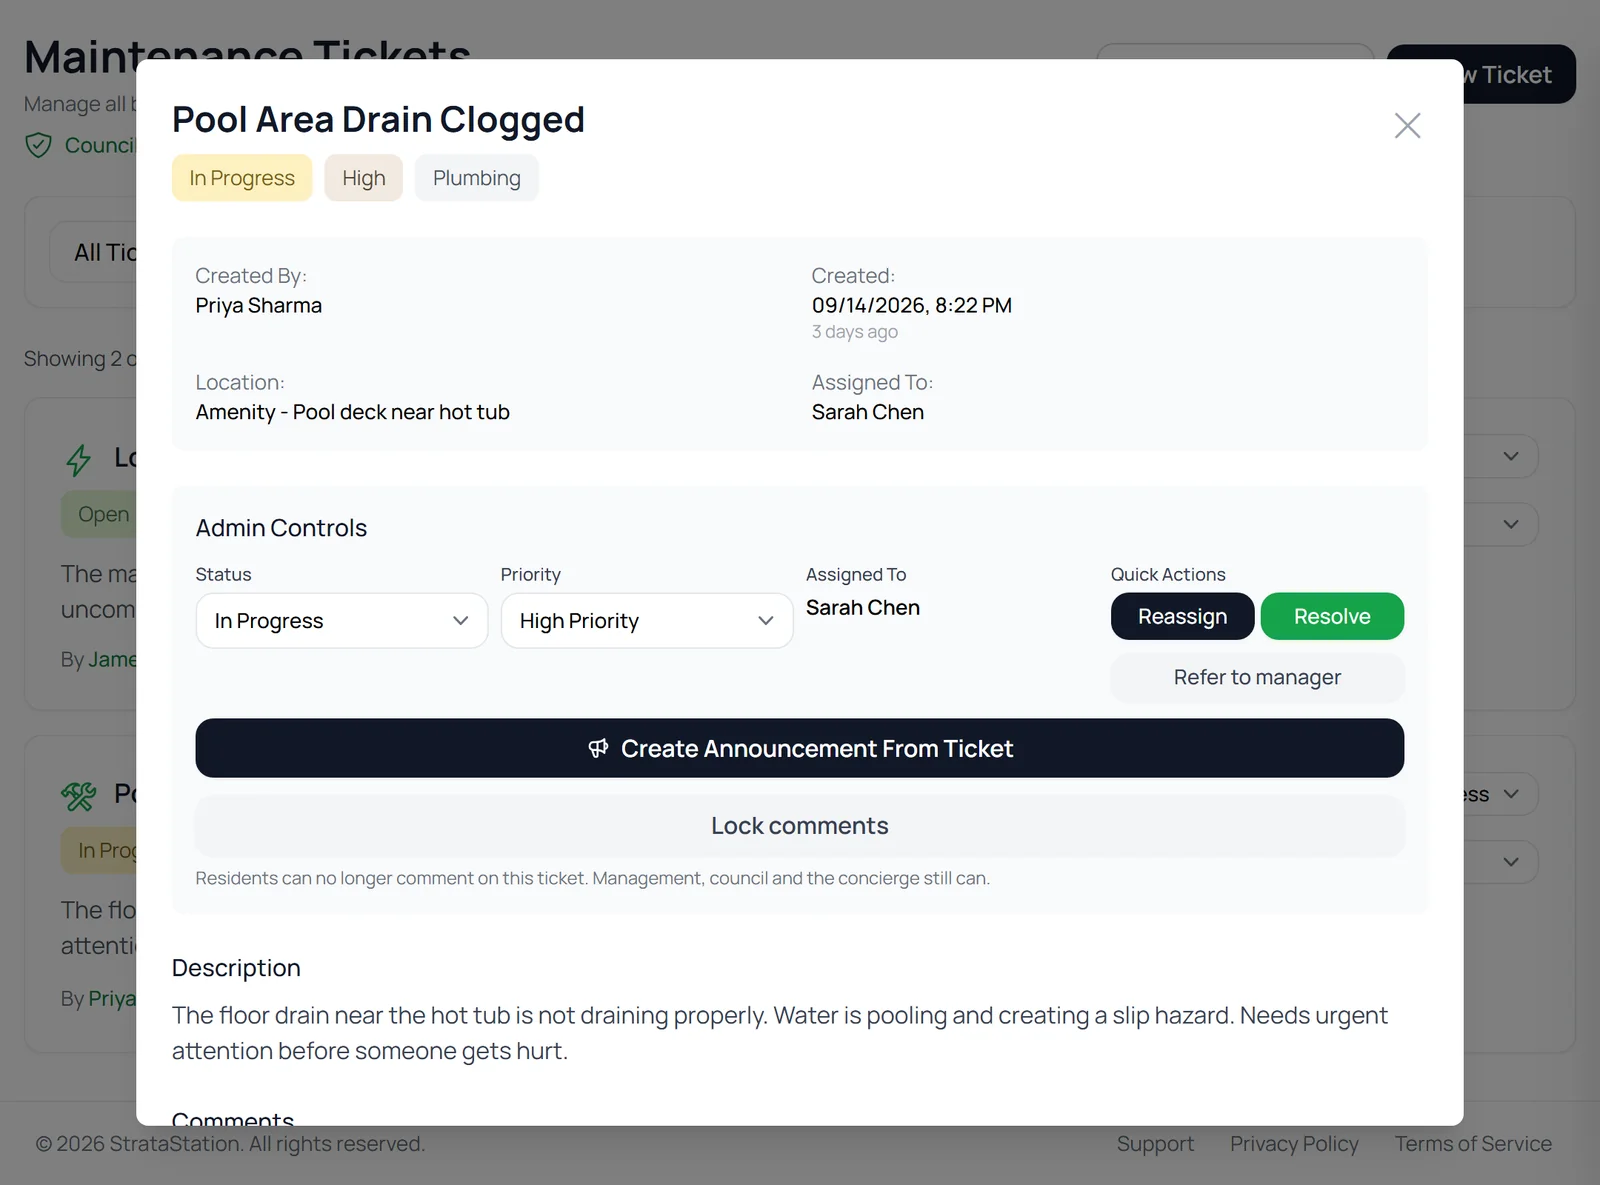1600x1185 pixels.
Task: Click the Plumbing category badge
Action: (x=477, y=178)
